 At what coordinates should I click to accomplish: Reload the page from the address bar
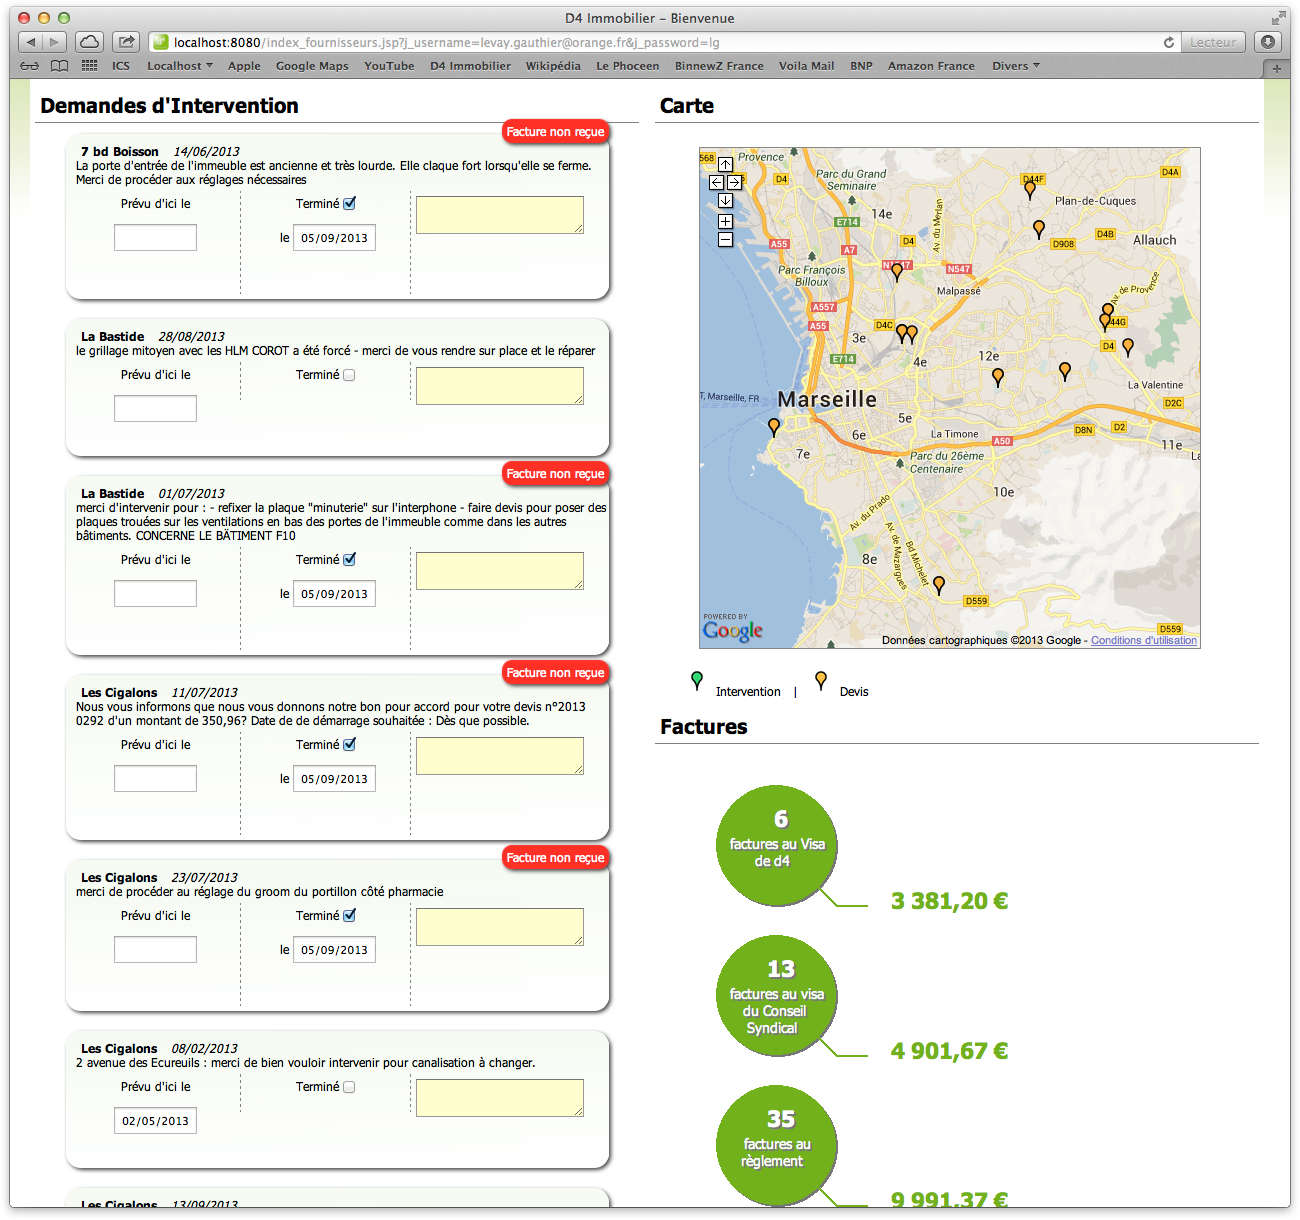click(1168, 42)
